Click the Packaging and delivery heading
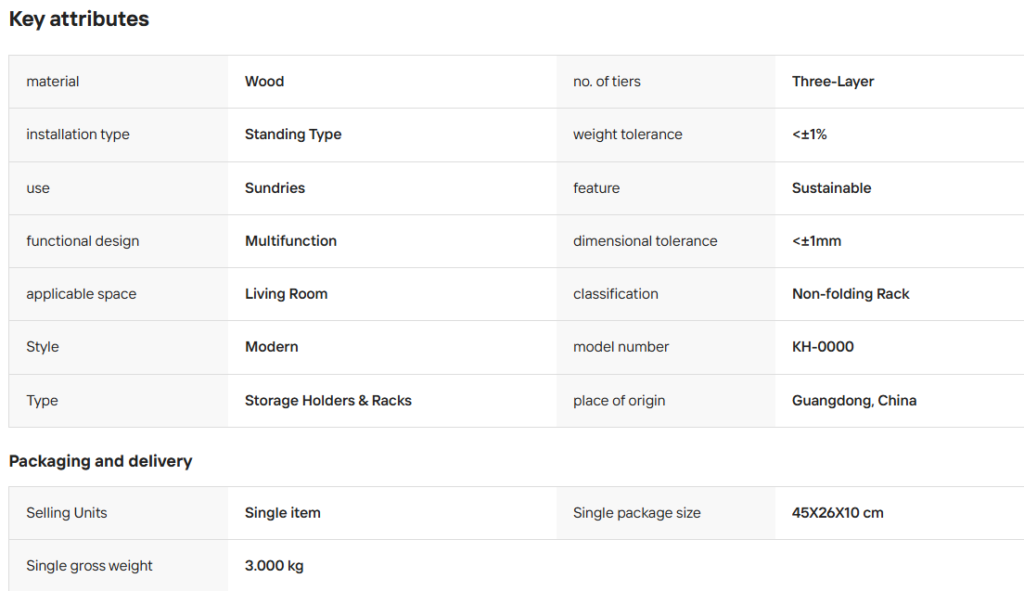Viewport: 1024px width, 591px height. click(101, 461)
